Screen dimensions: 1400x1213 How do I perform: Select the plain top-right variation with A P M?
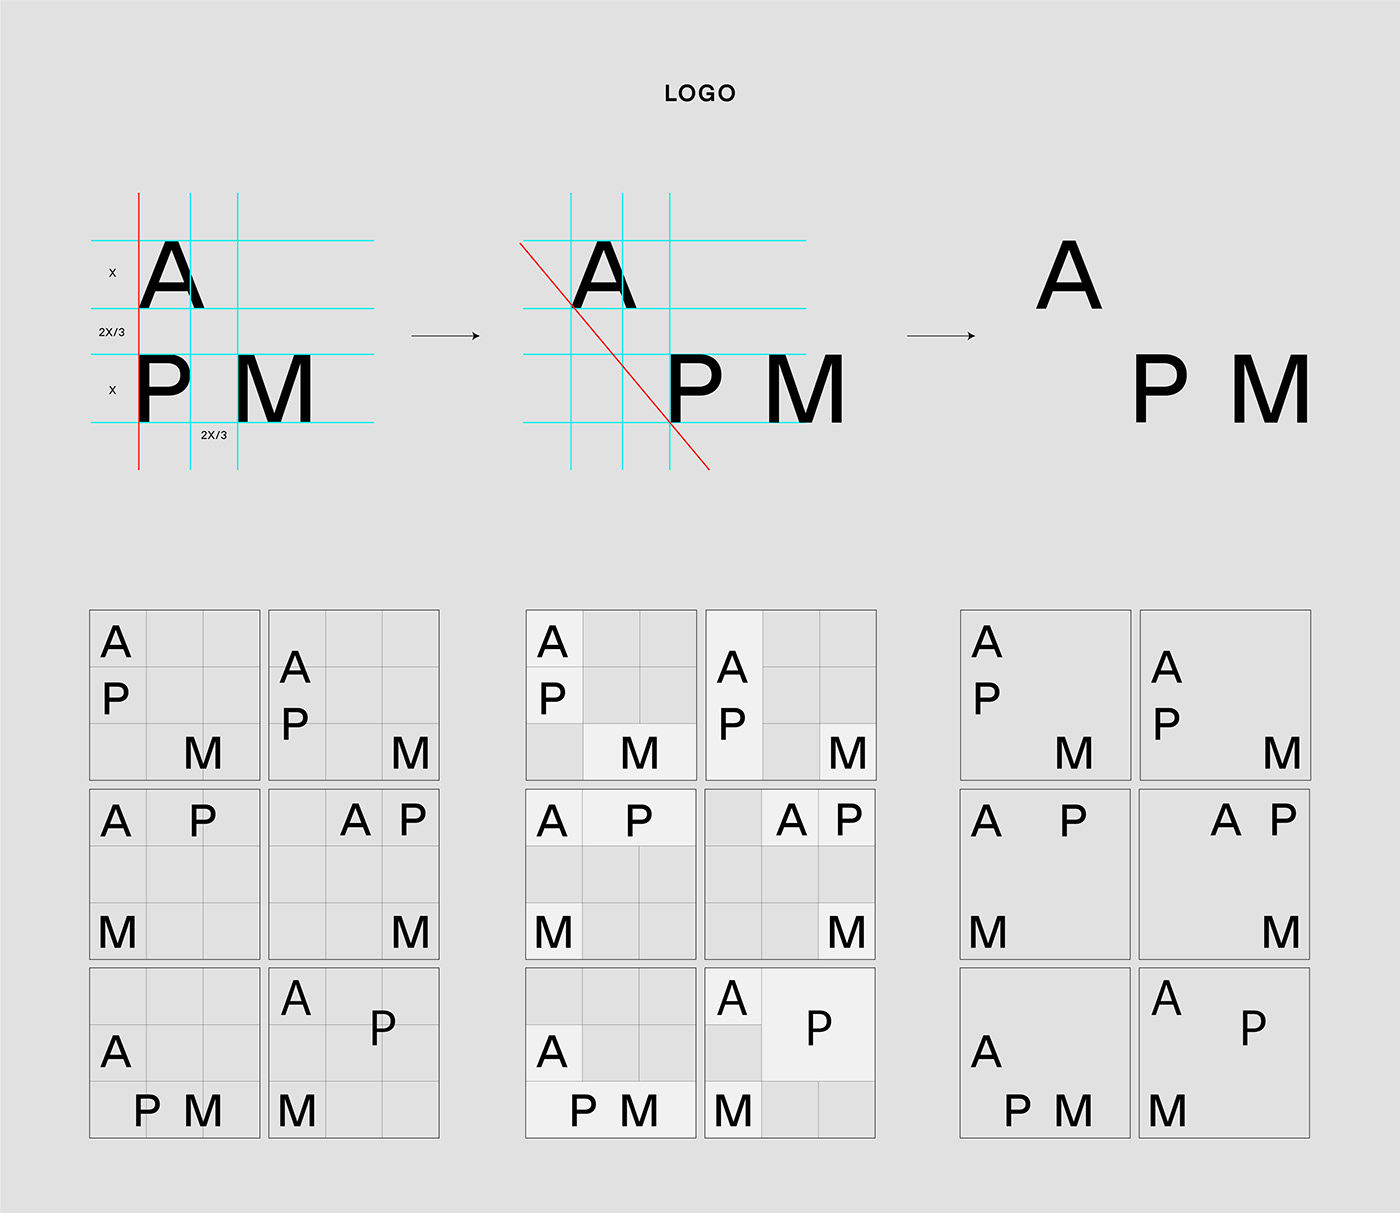coord(1225,695)
